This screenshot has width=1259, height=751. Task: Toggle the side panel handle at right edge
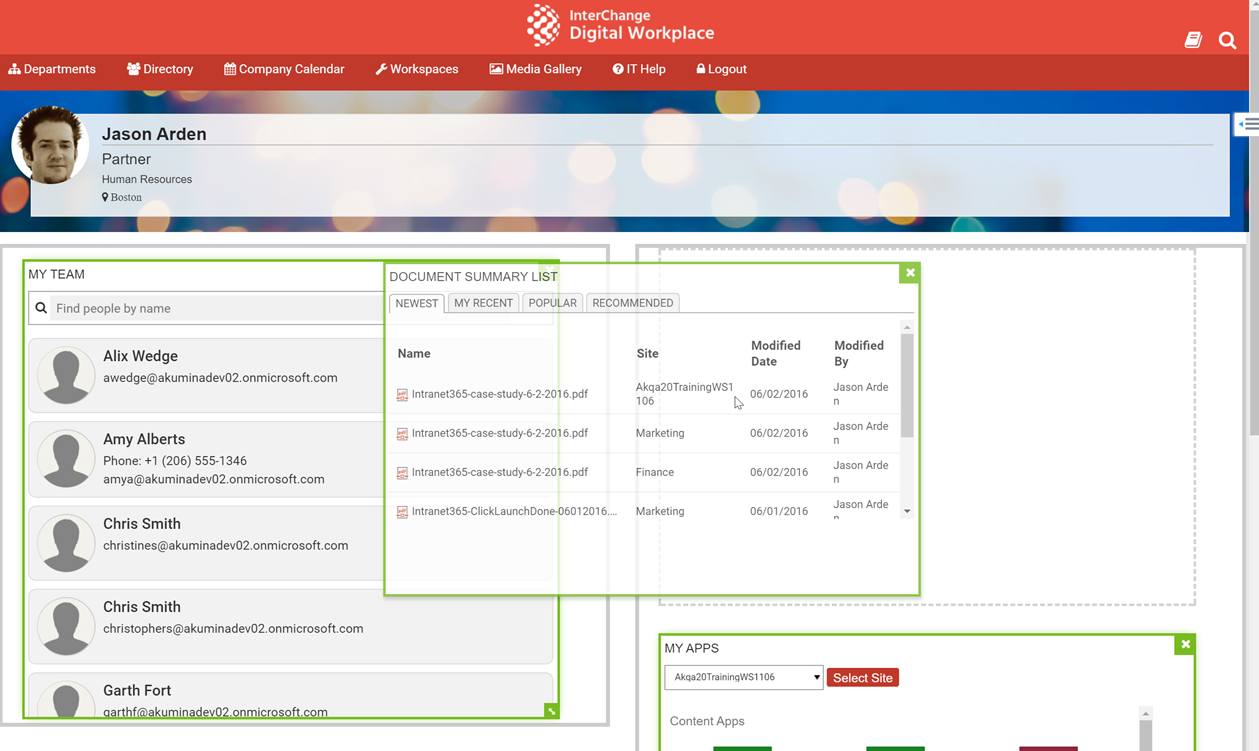click(1247, 124)
